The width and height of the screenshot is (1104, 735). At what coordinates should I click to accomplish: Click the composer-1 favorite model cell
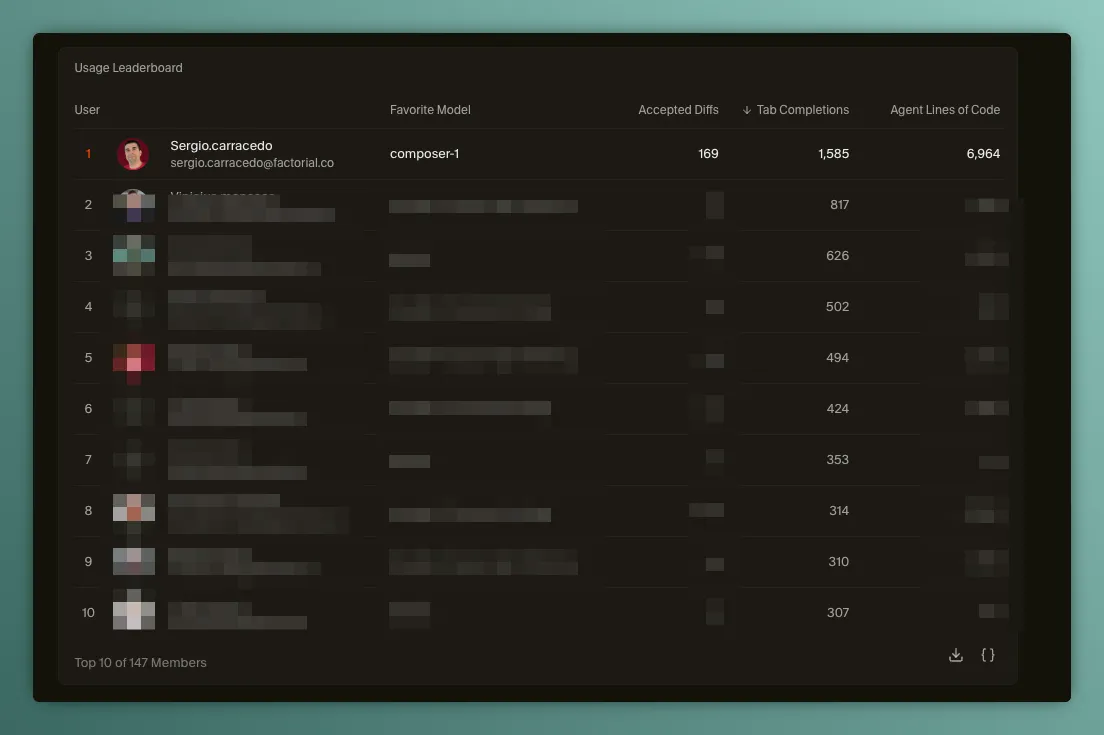(x=424, y=154)
